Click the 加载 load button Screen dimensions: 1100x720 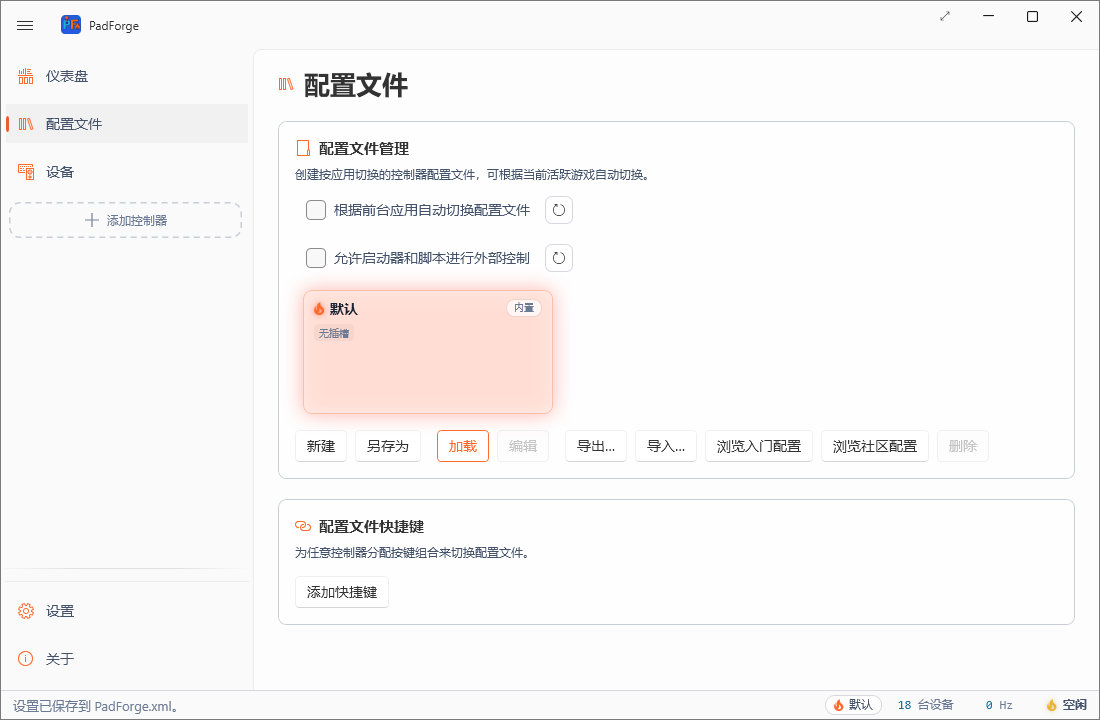[x=463, y=446]
